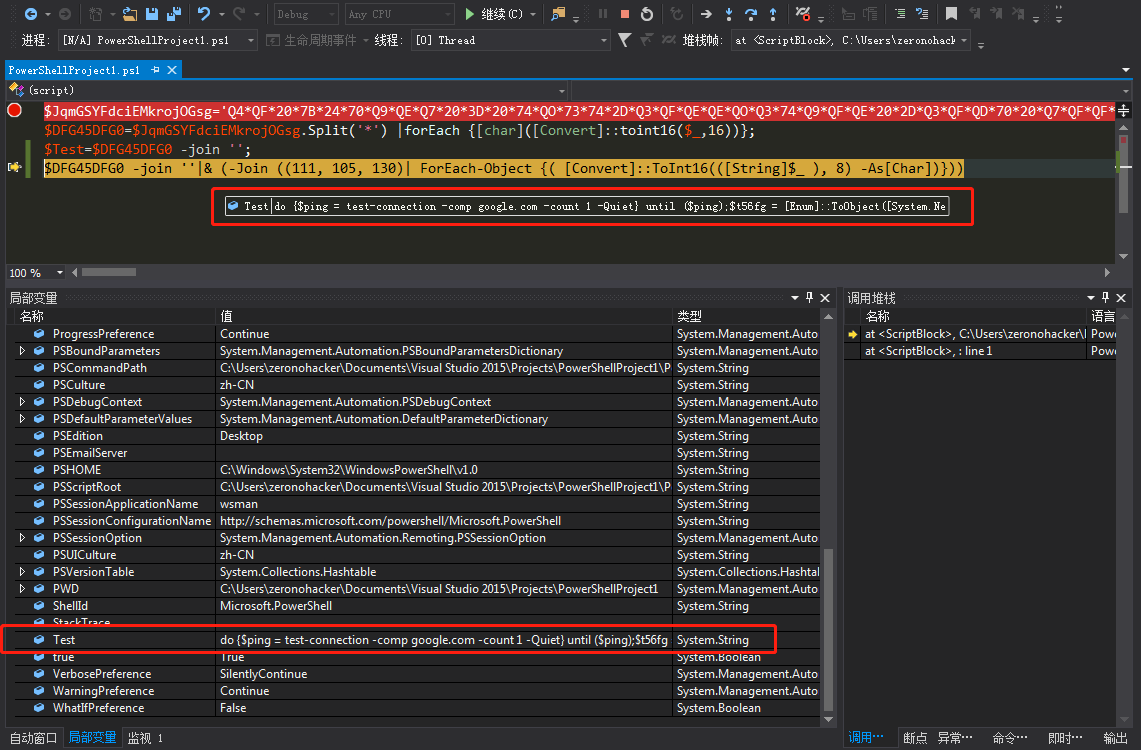1141x750 pixels.
Task: Select the Test variable row
Action: tap(417, 639)
